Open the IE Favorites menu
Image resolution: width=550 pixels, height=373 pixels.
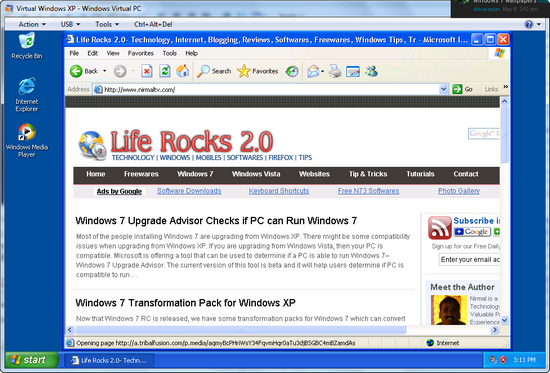pos(141,53)
